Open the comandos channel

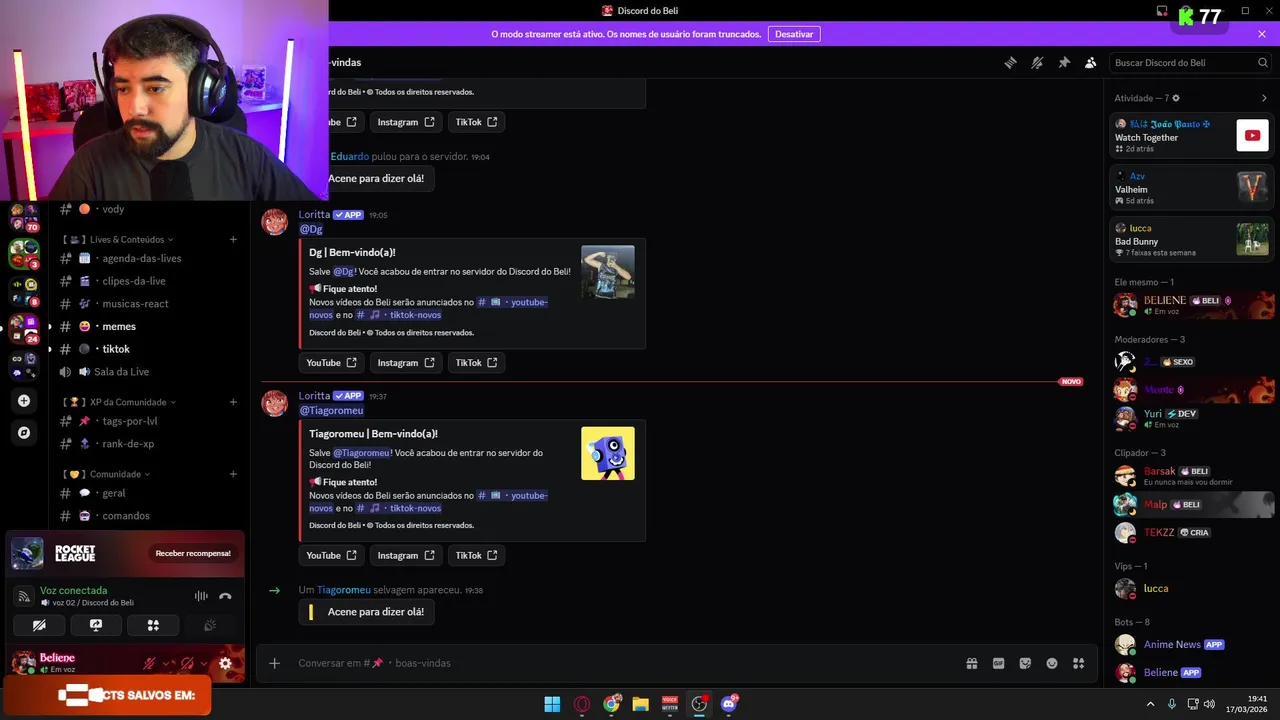point(148,516)
